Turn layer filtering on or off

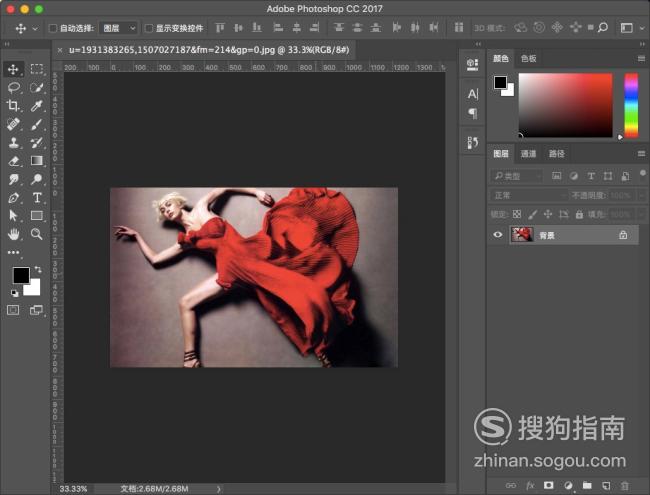[x=643, y=172]
